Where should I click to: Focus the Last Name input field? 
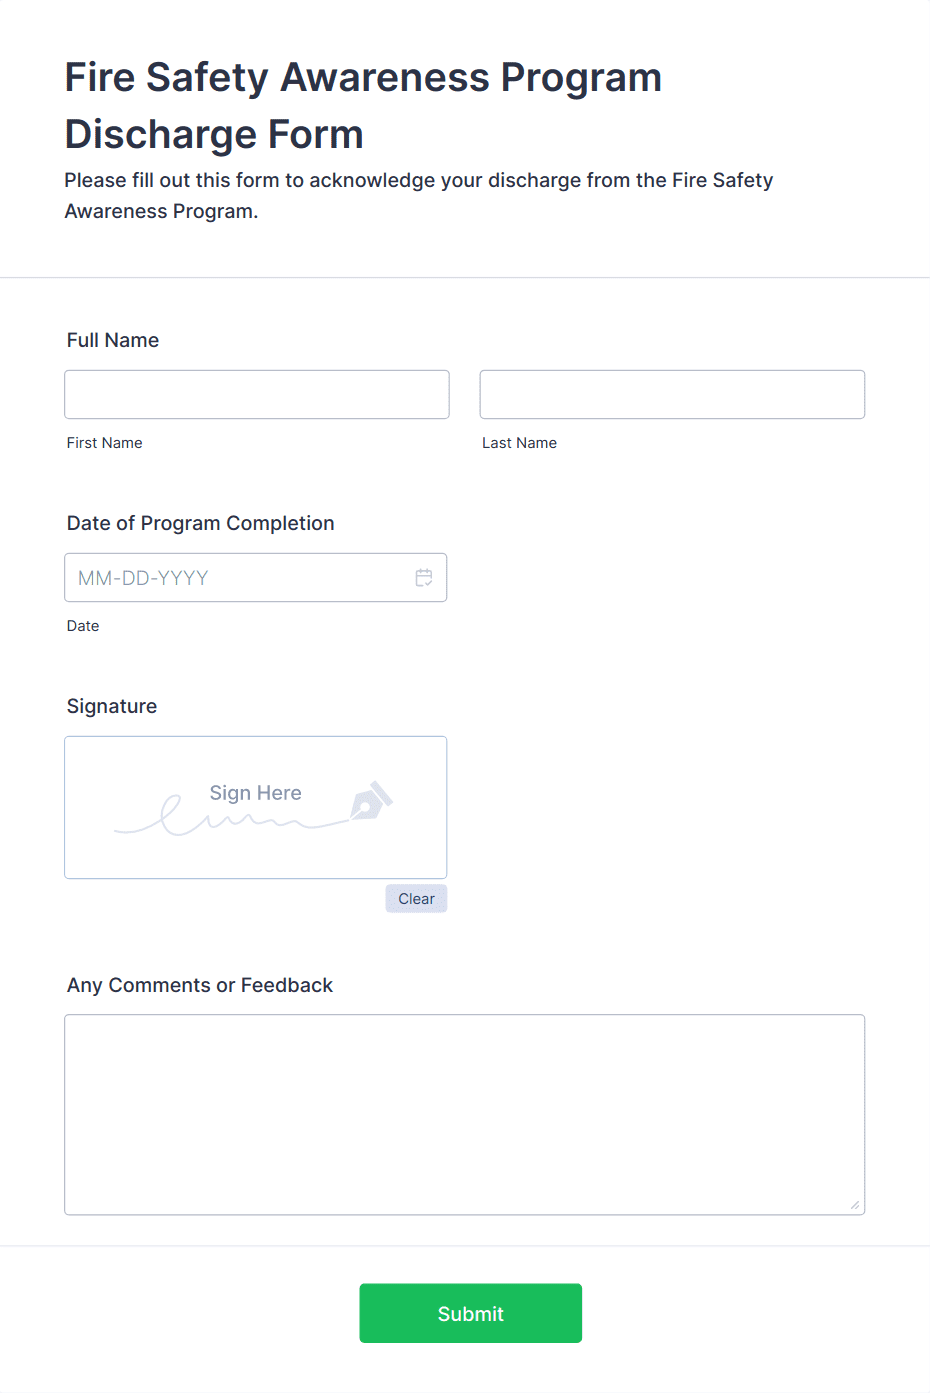(672, 395)
